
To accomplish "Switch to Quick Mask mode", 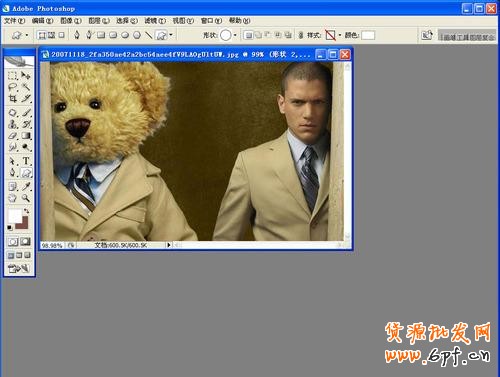I will (26, 241).
